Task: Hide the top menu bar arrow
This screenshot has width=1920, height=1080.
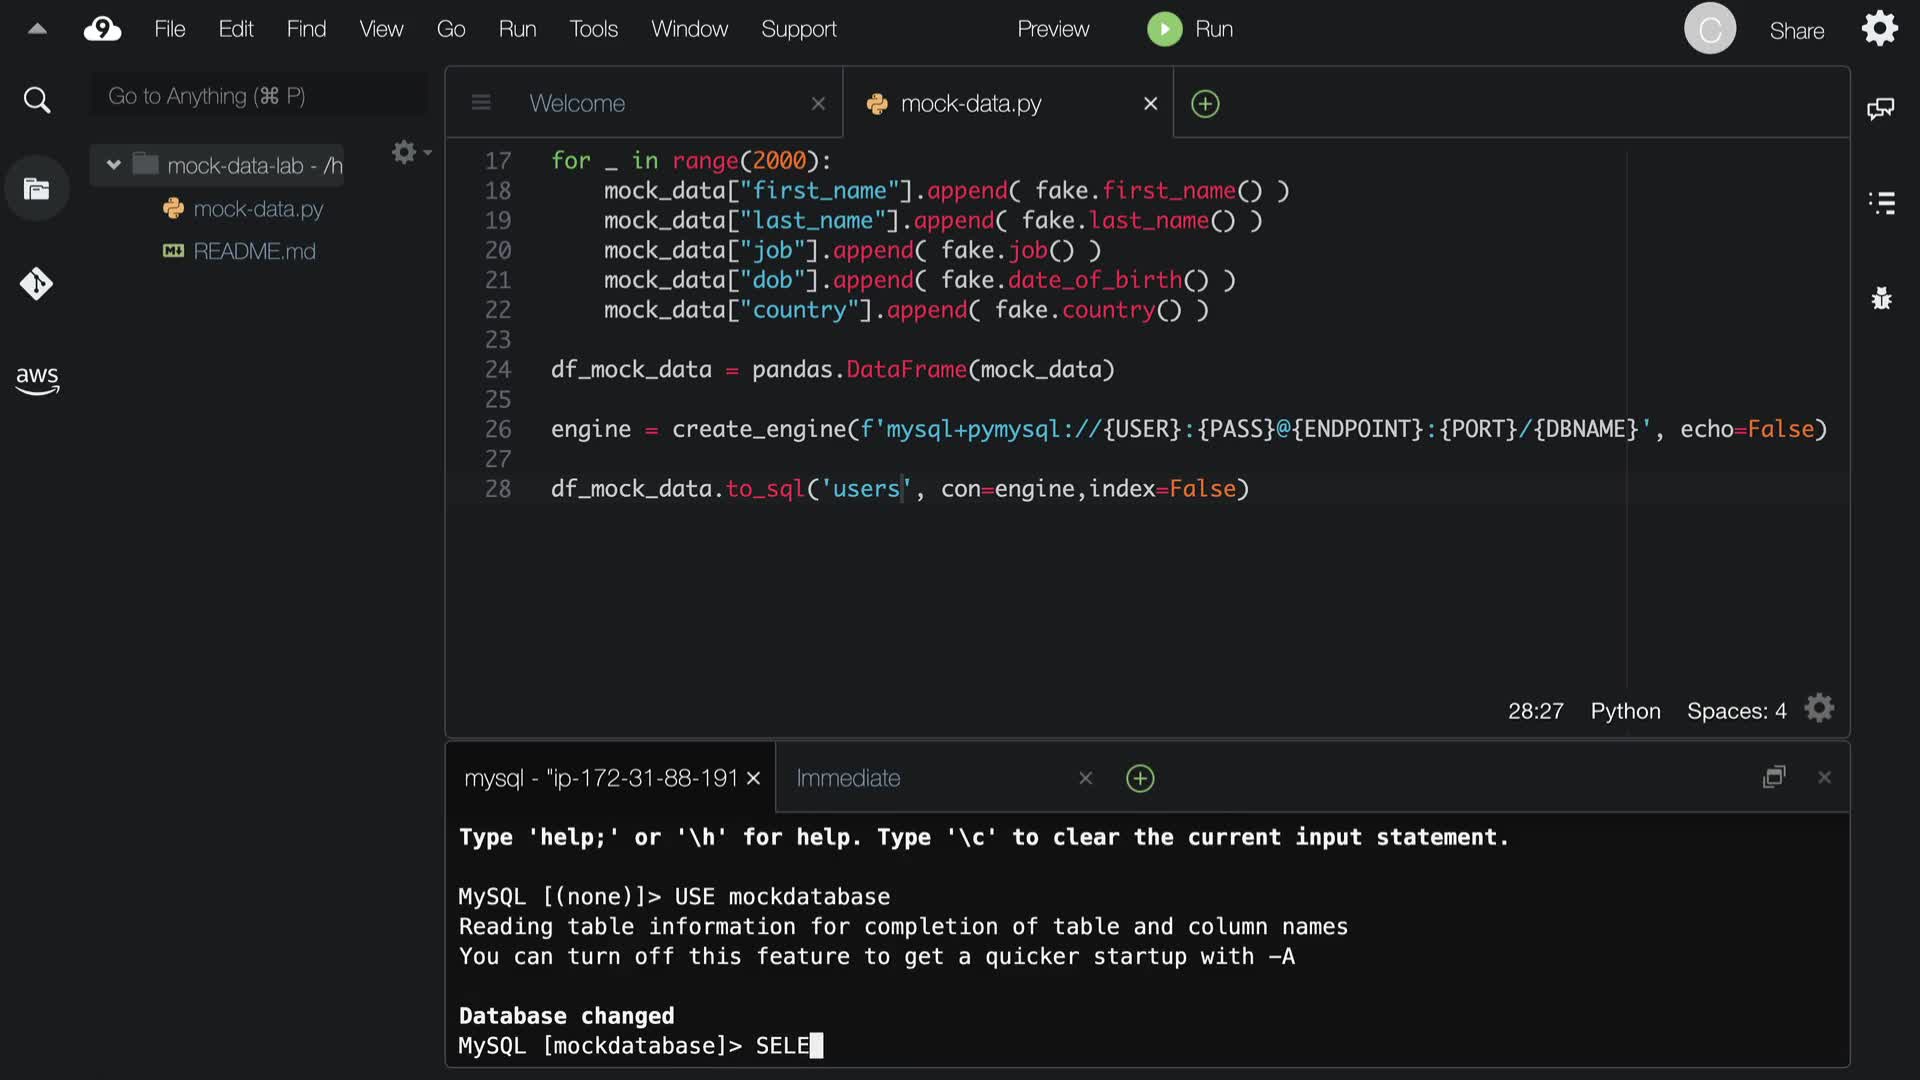Action: (37, 29)
